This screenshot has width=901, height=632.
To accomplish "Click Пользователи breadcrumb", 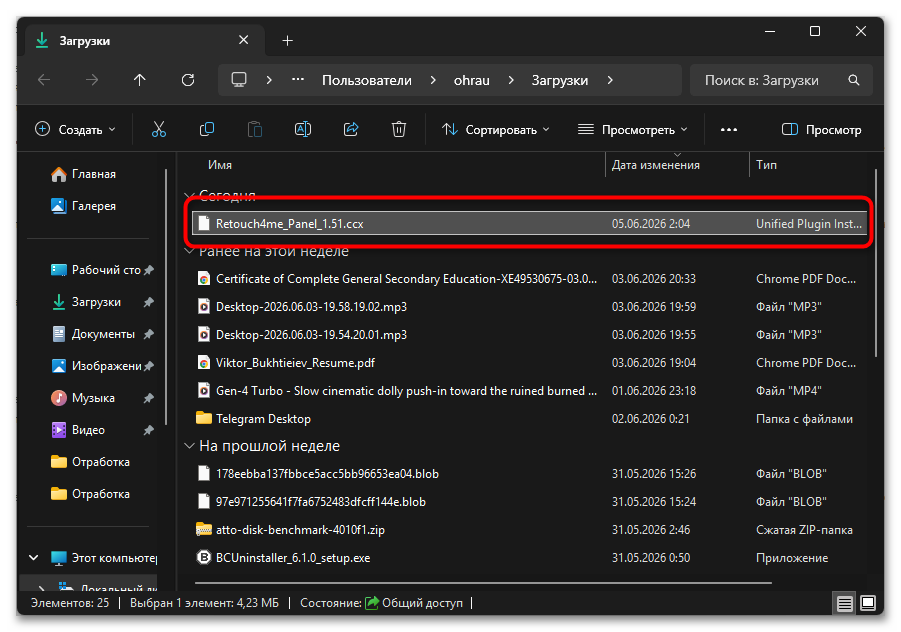I will (x=367, y=80).
